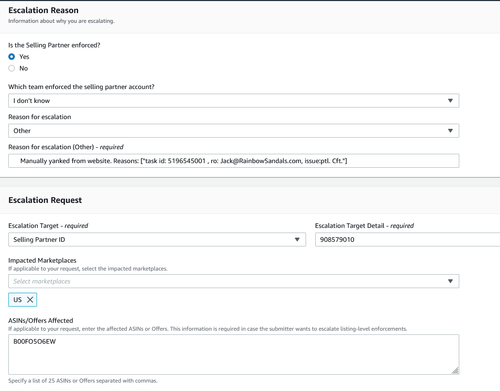This screenshot has width=500, height=391.
Task: Click the text area resize handle
Action: (x=455, y=370)
